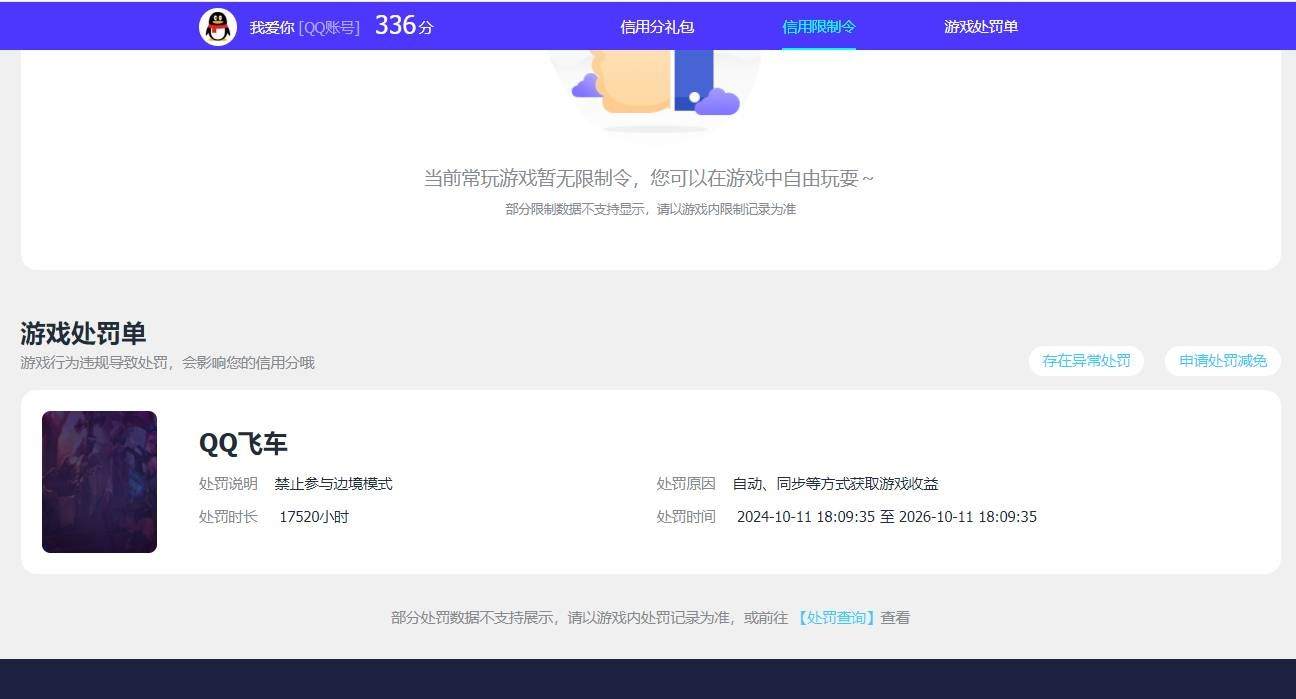Screen dimensions: 1296x699
Task: Click the 处罚时长 field label
Action: 228,517
